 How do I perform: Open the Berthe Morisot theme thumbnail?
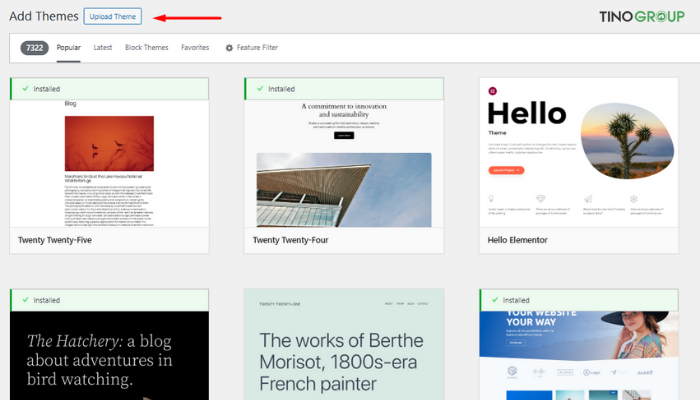click(344, 344)
